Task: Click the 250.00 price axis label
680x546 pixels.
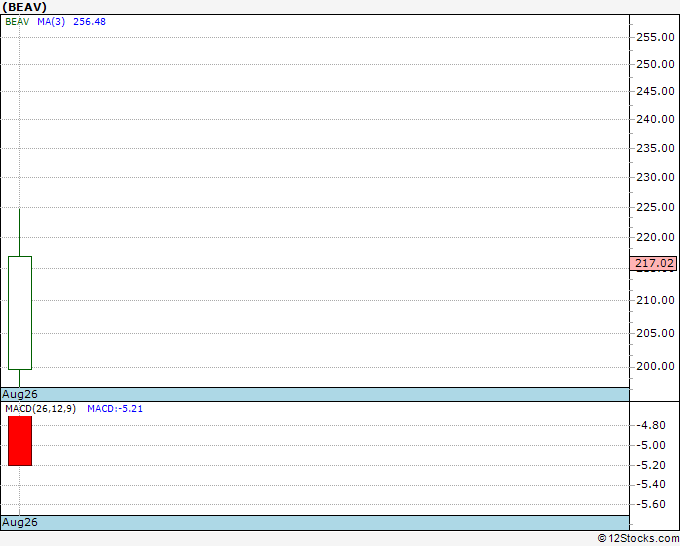Action: 655,64
